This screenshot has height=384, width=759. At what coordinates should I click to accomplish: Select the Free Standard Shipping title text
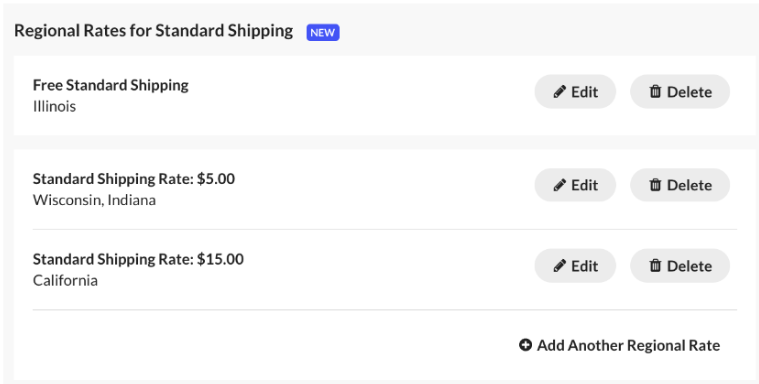(110, 85)
